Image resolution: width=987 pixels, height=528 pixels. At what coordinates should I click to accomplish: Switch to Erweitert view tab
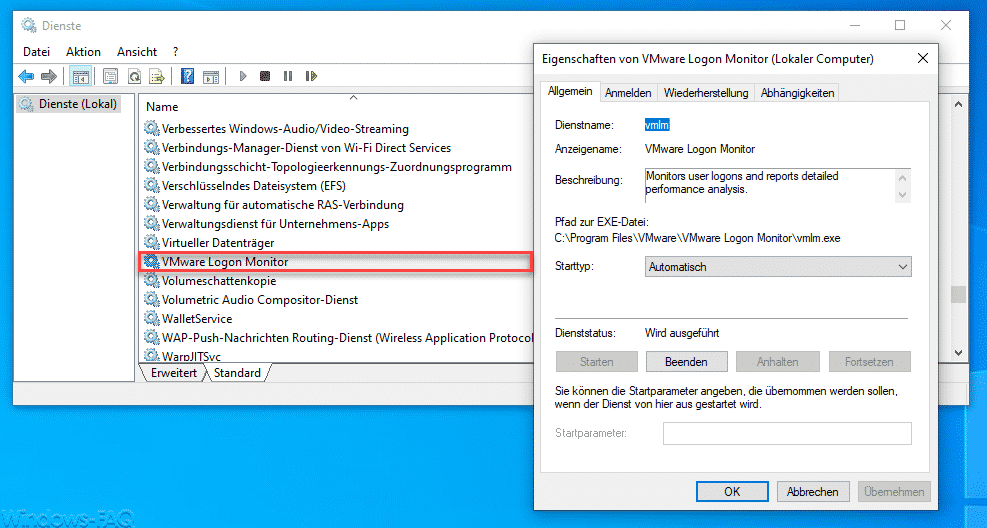point(174,373)
